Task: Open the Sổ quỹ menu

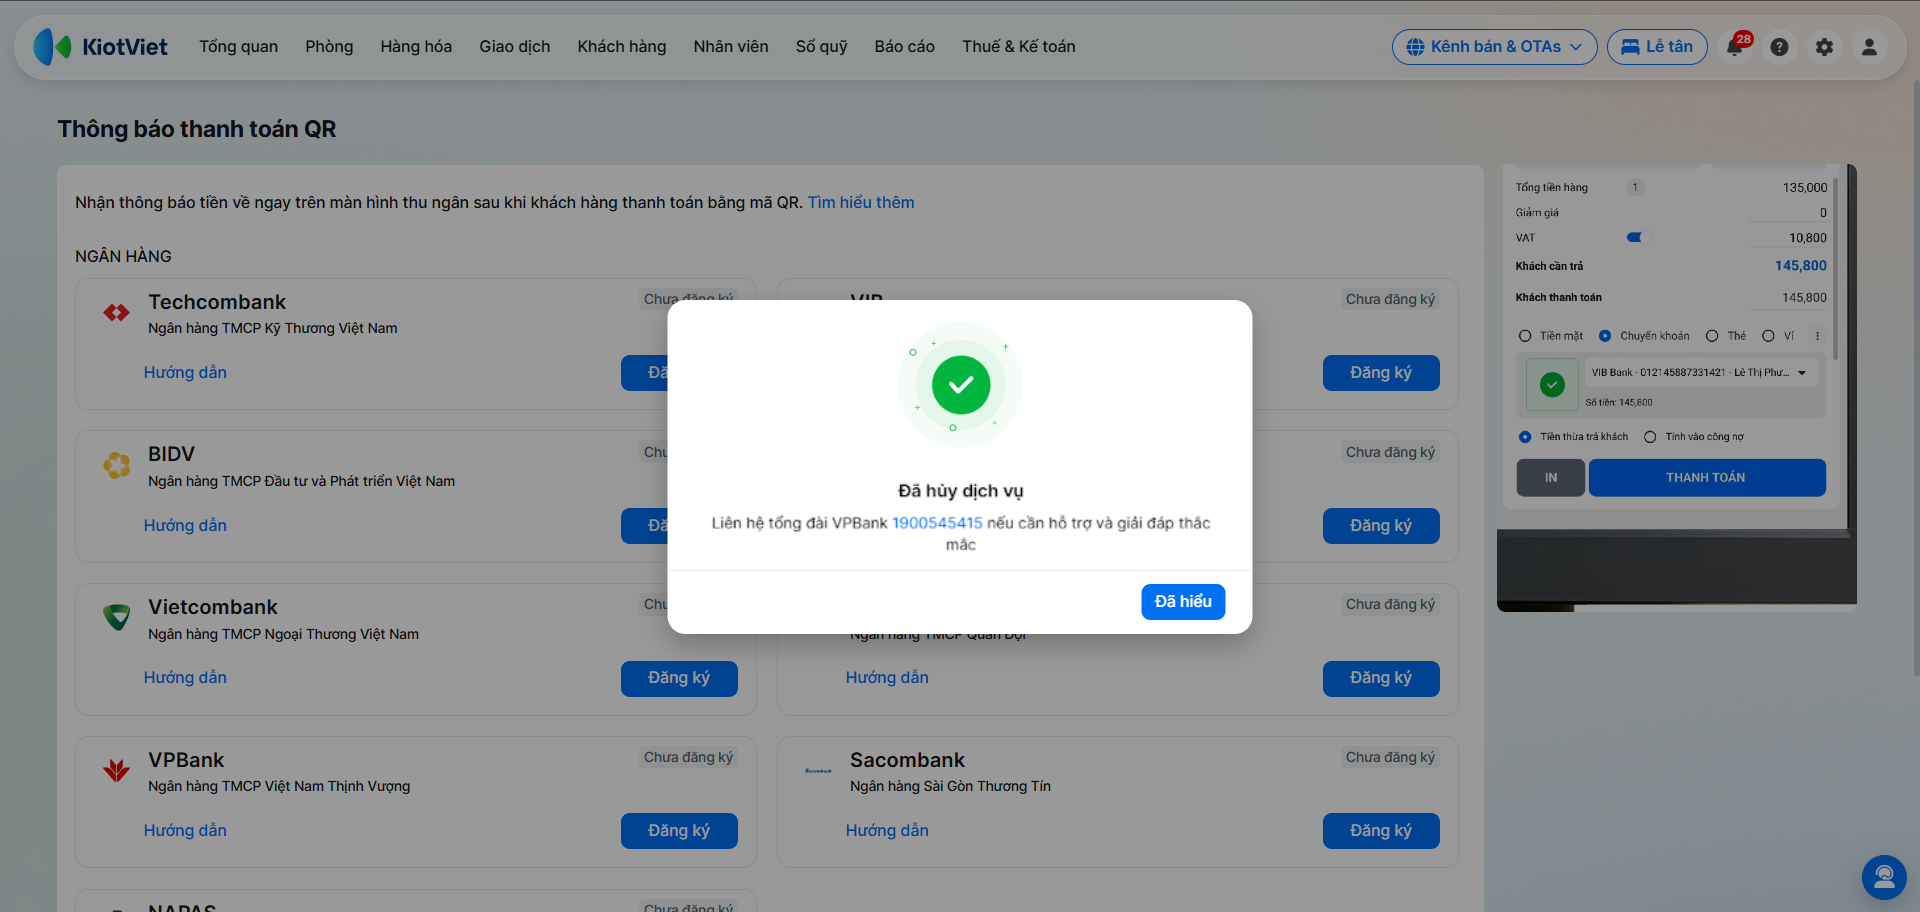Action: click(822, 47)
